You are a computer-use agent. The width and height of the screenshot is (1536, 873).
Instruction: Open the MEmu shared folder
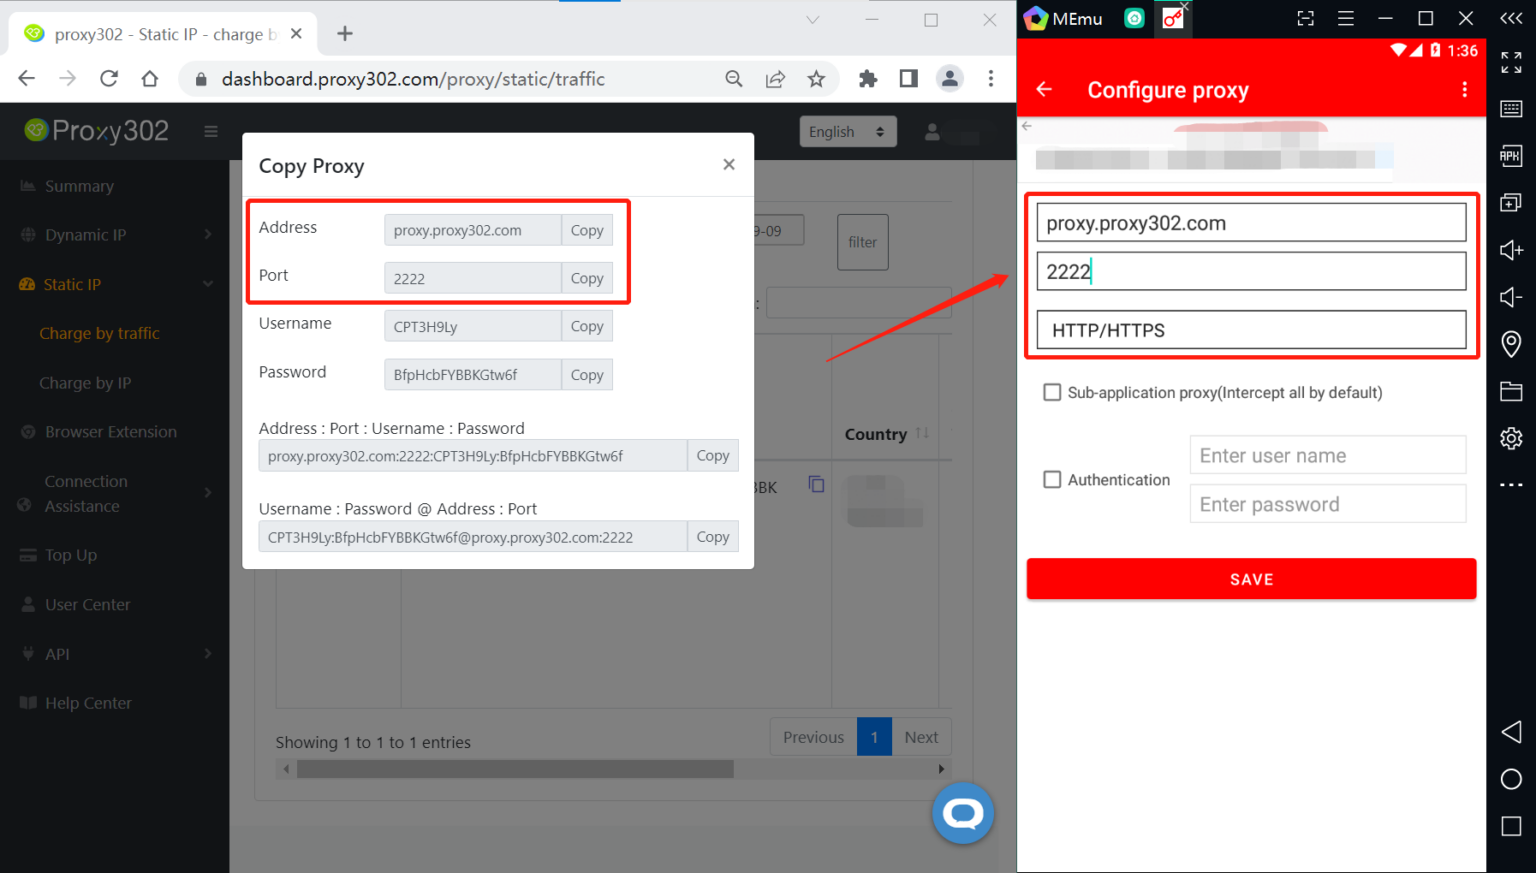[1511, 391]
